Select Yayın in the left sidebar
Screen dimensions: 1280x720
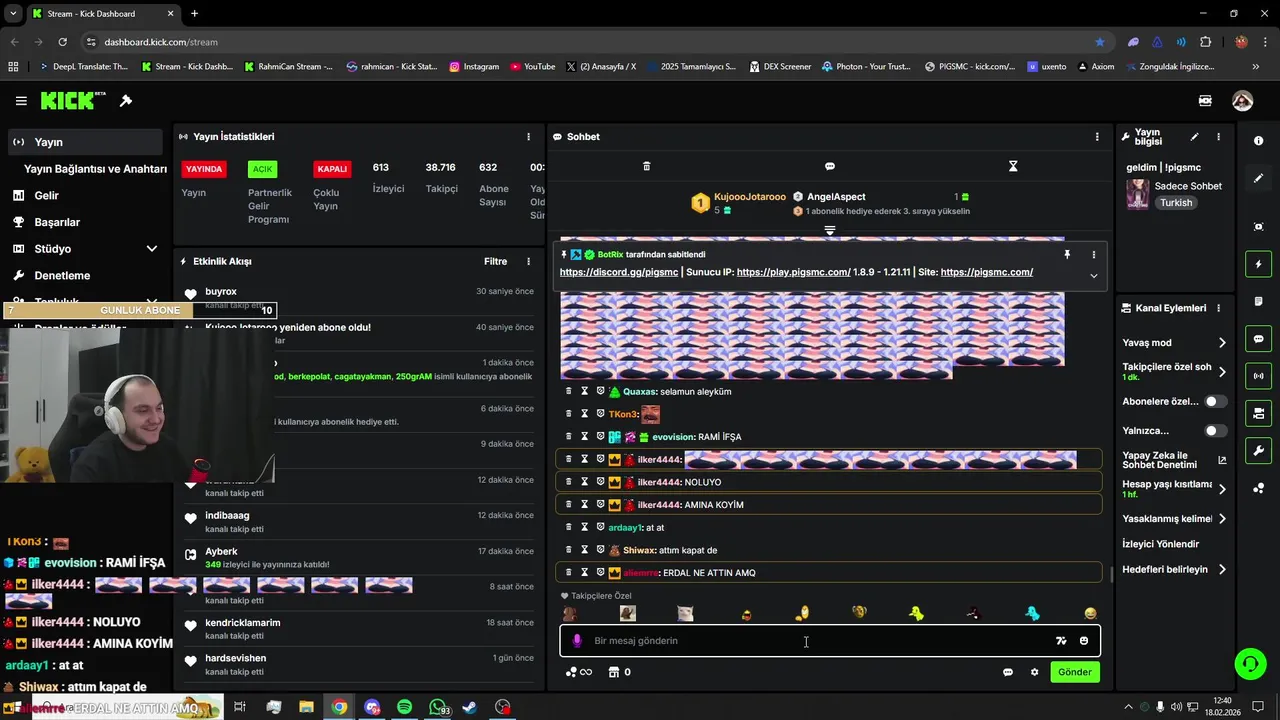point(85,142)
